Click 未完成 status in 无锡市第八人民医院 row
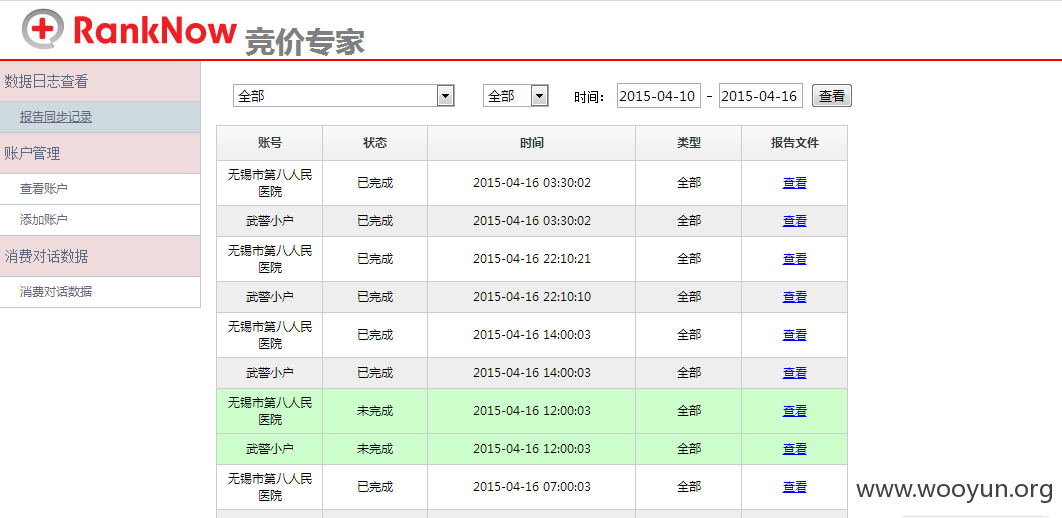 click(375, 411)
